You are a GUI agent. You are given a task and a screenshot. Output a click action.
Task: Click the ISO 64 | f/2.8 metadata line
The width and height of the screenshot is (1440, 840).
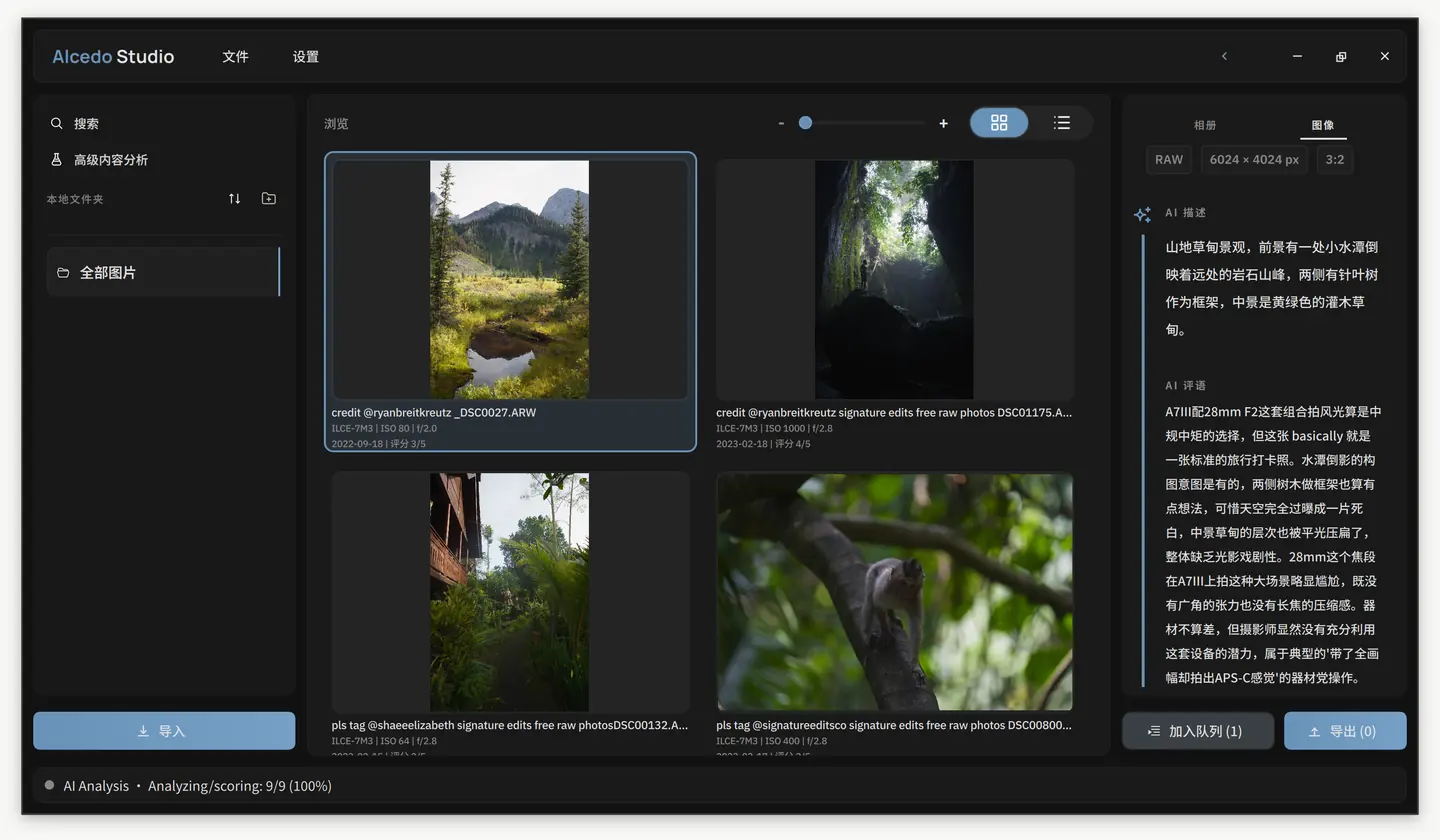click(x=384, y=741)
